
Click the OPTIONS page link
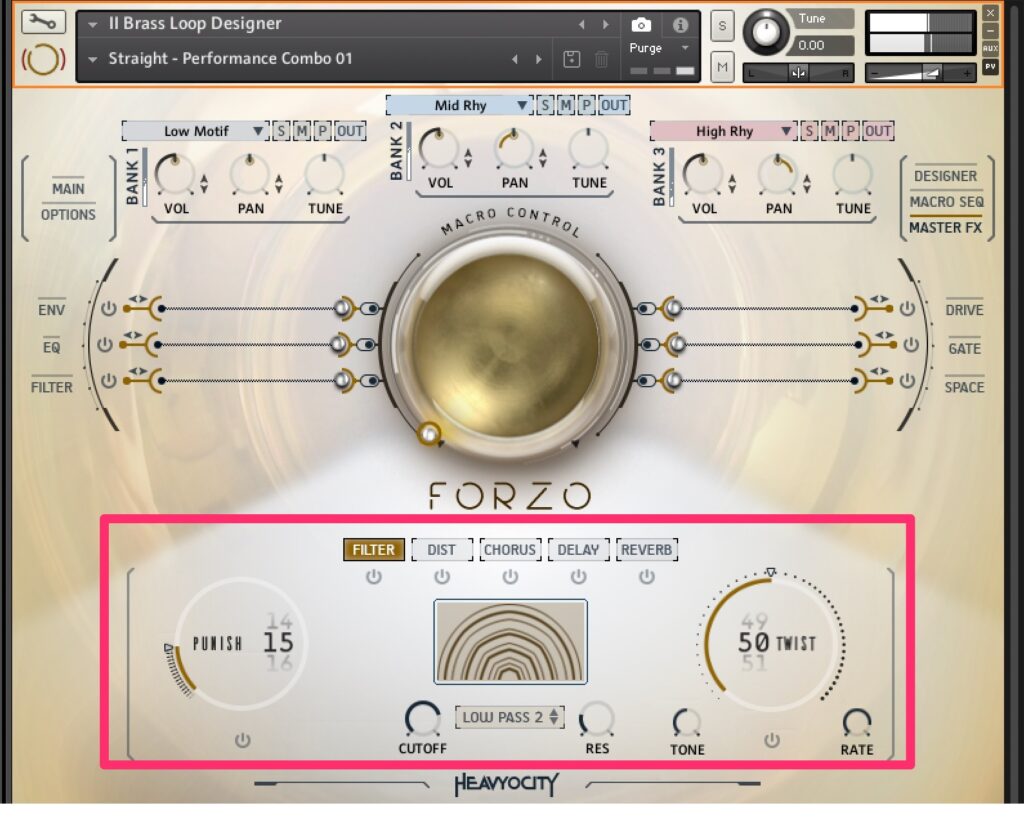click(x=68, y=214)
